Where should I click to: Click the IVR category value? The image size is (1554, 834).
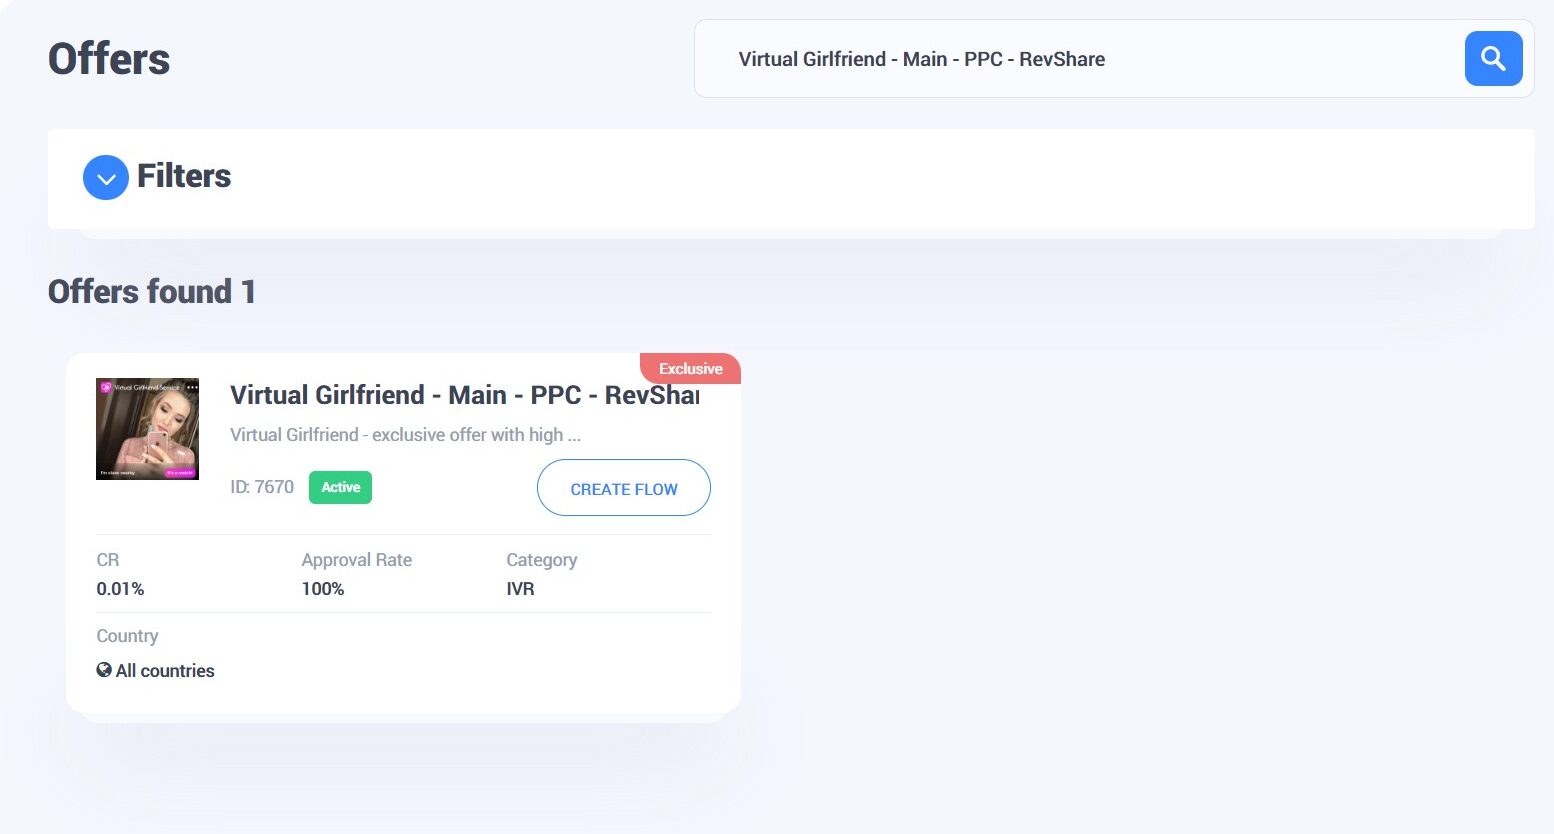pyautogui.click(x=520, y=589)
